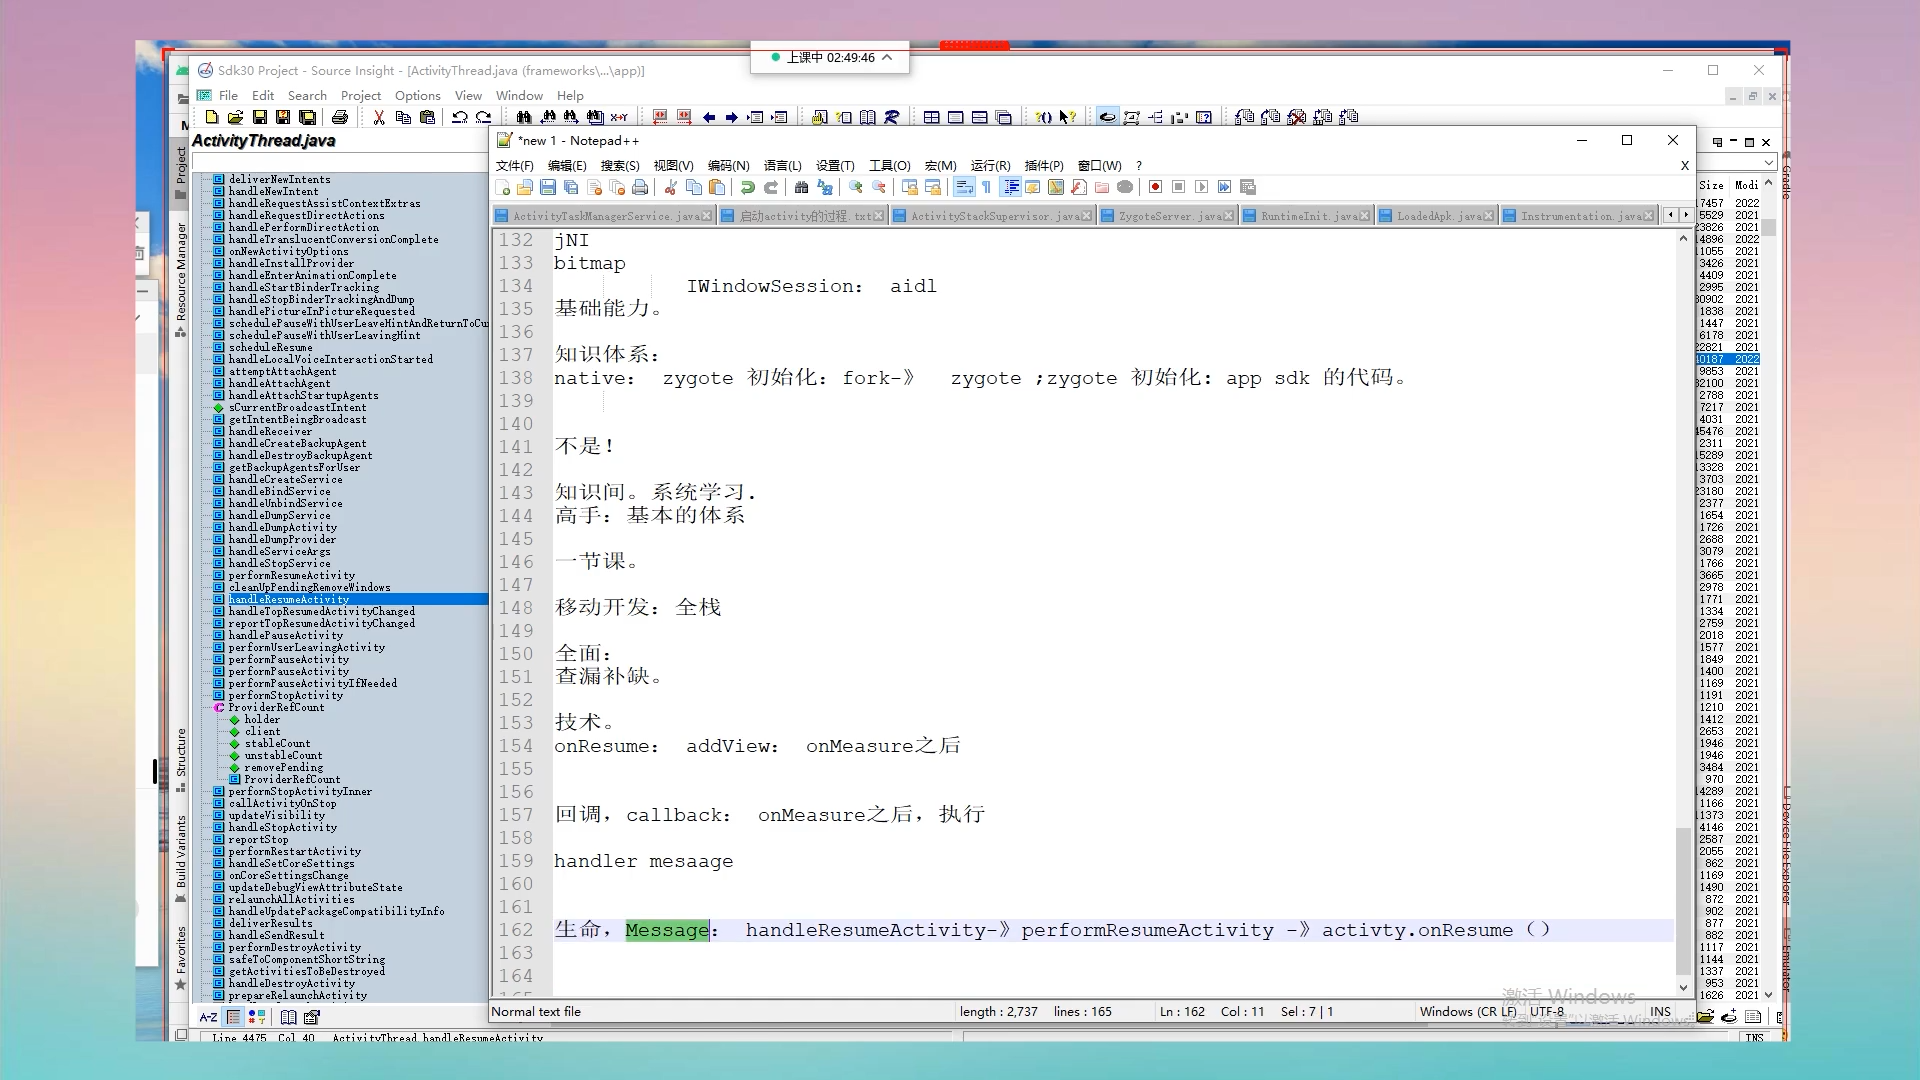1920x1080 pixels.
Task: Expand the class status popup chevron
Action: pos(887,58)
